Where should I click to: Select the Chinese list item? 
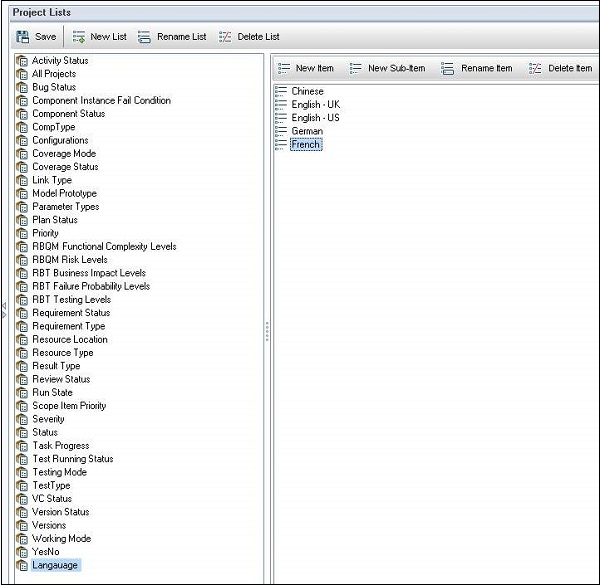pyautogui.click(x=307, y=92)
